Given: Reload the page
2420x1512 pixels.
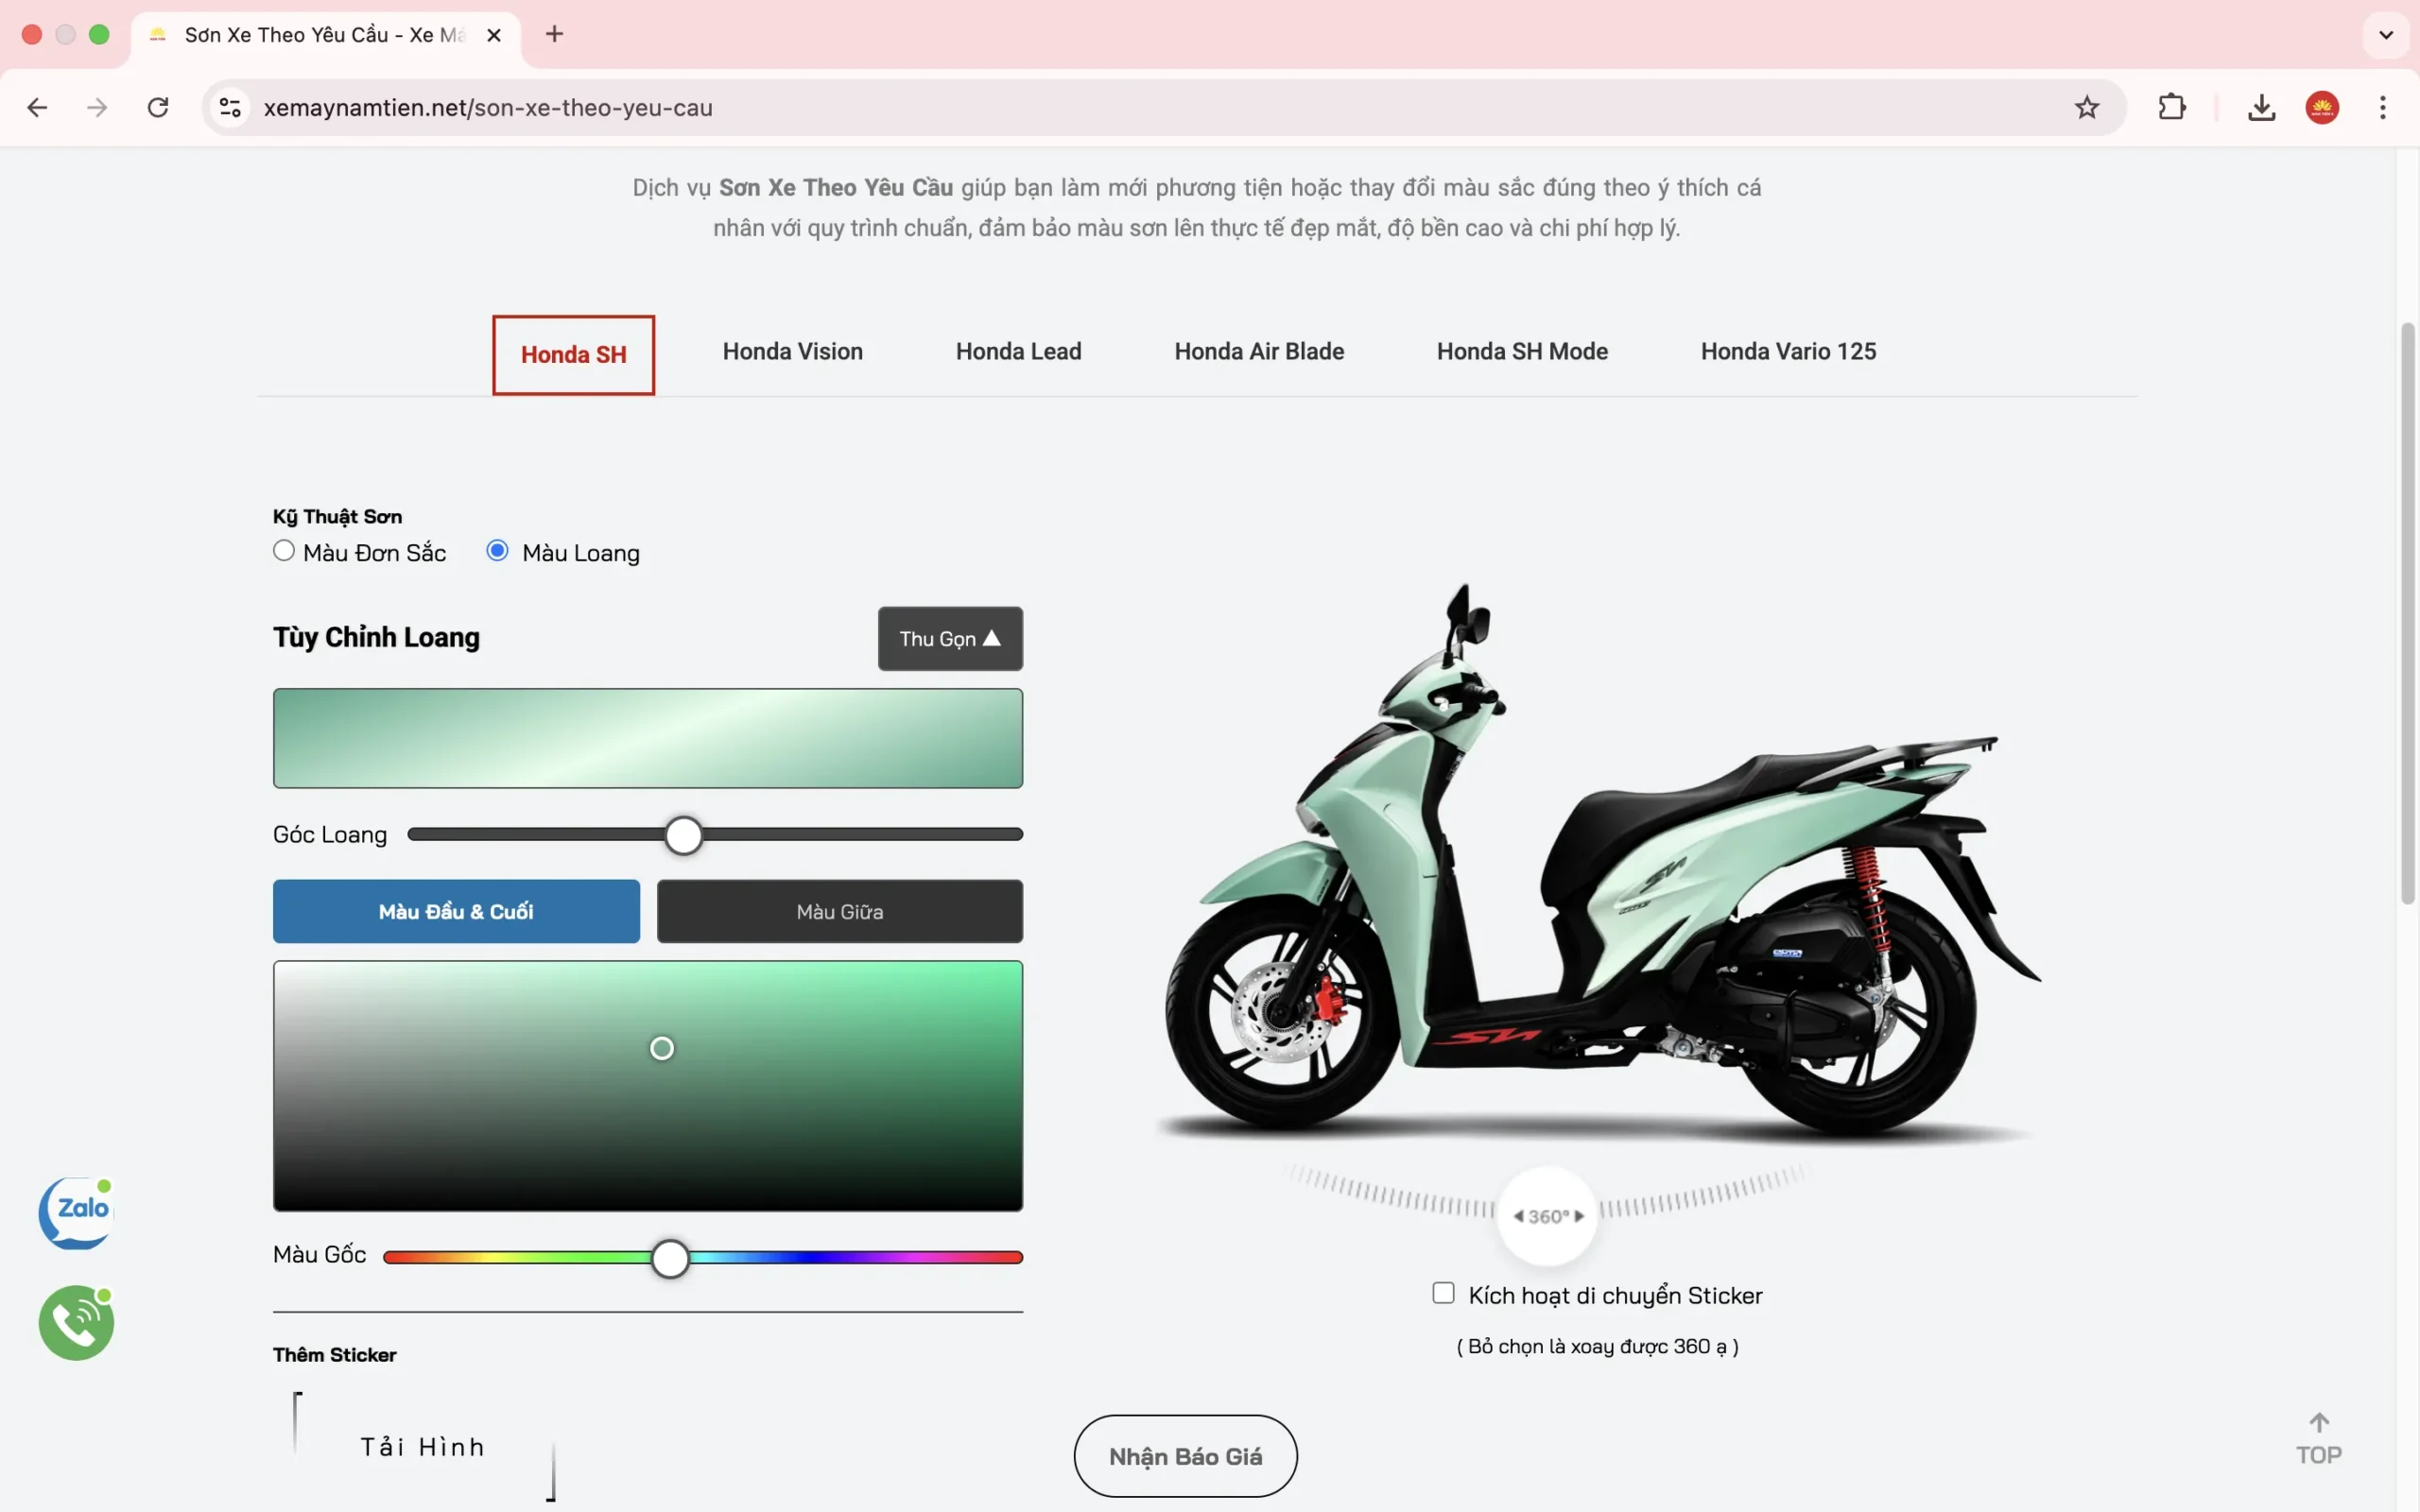Looking at the screenshot, I should (158, 107).
